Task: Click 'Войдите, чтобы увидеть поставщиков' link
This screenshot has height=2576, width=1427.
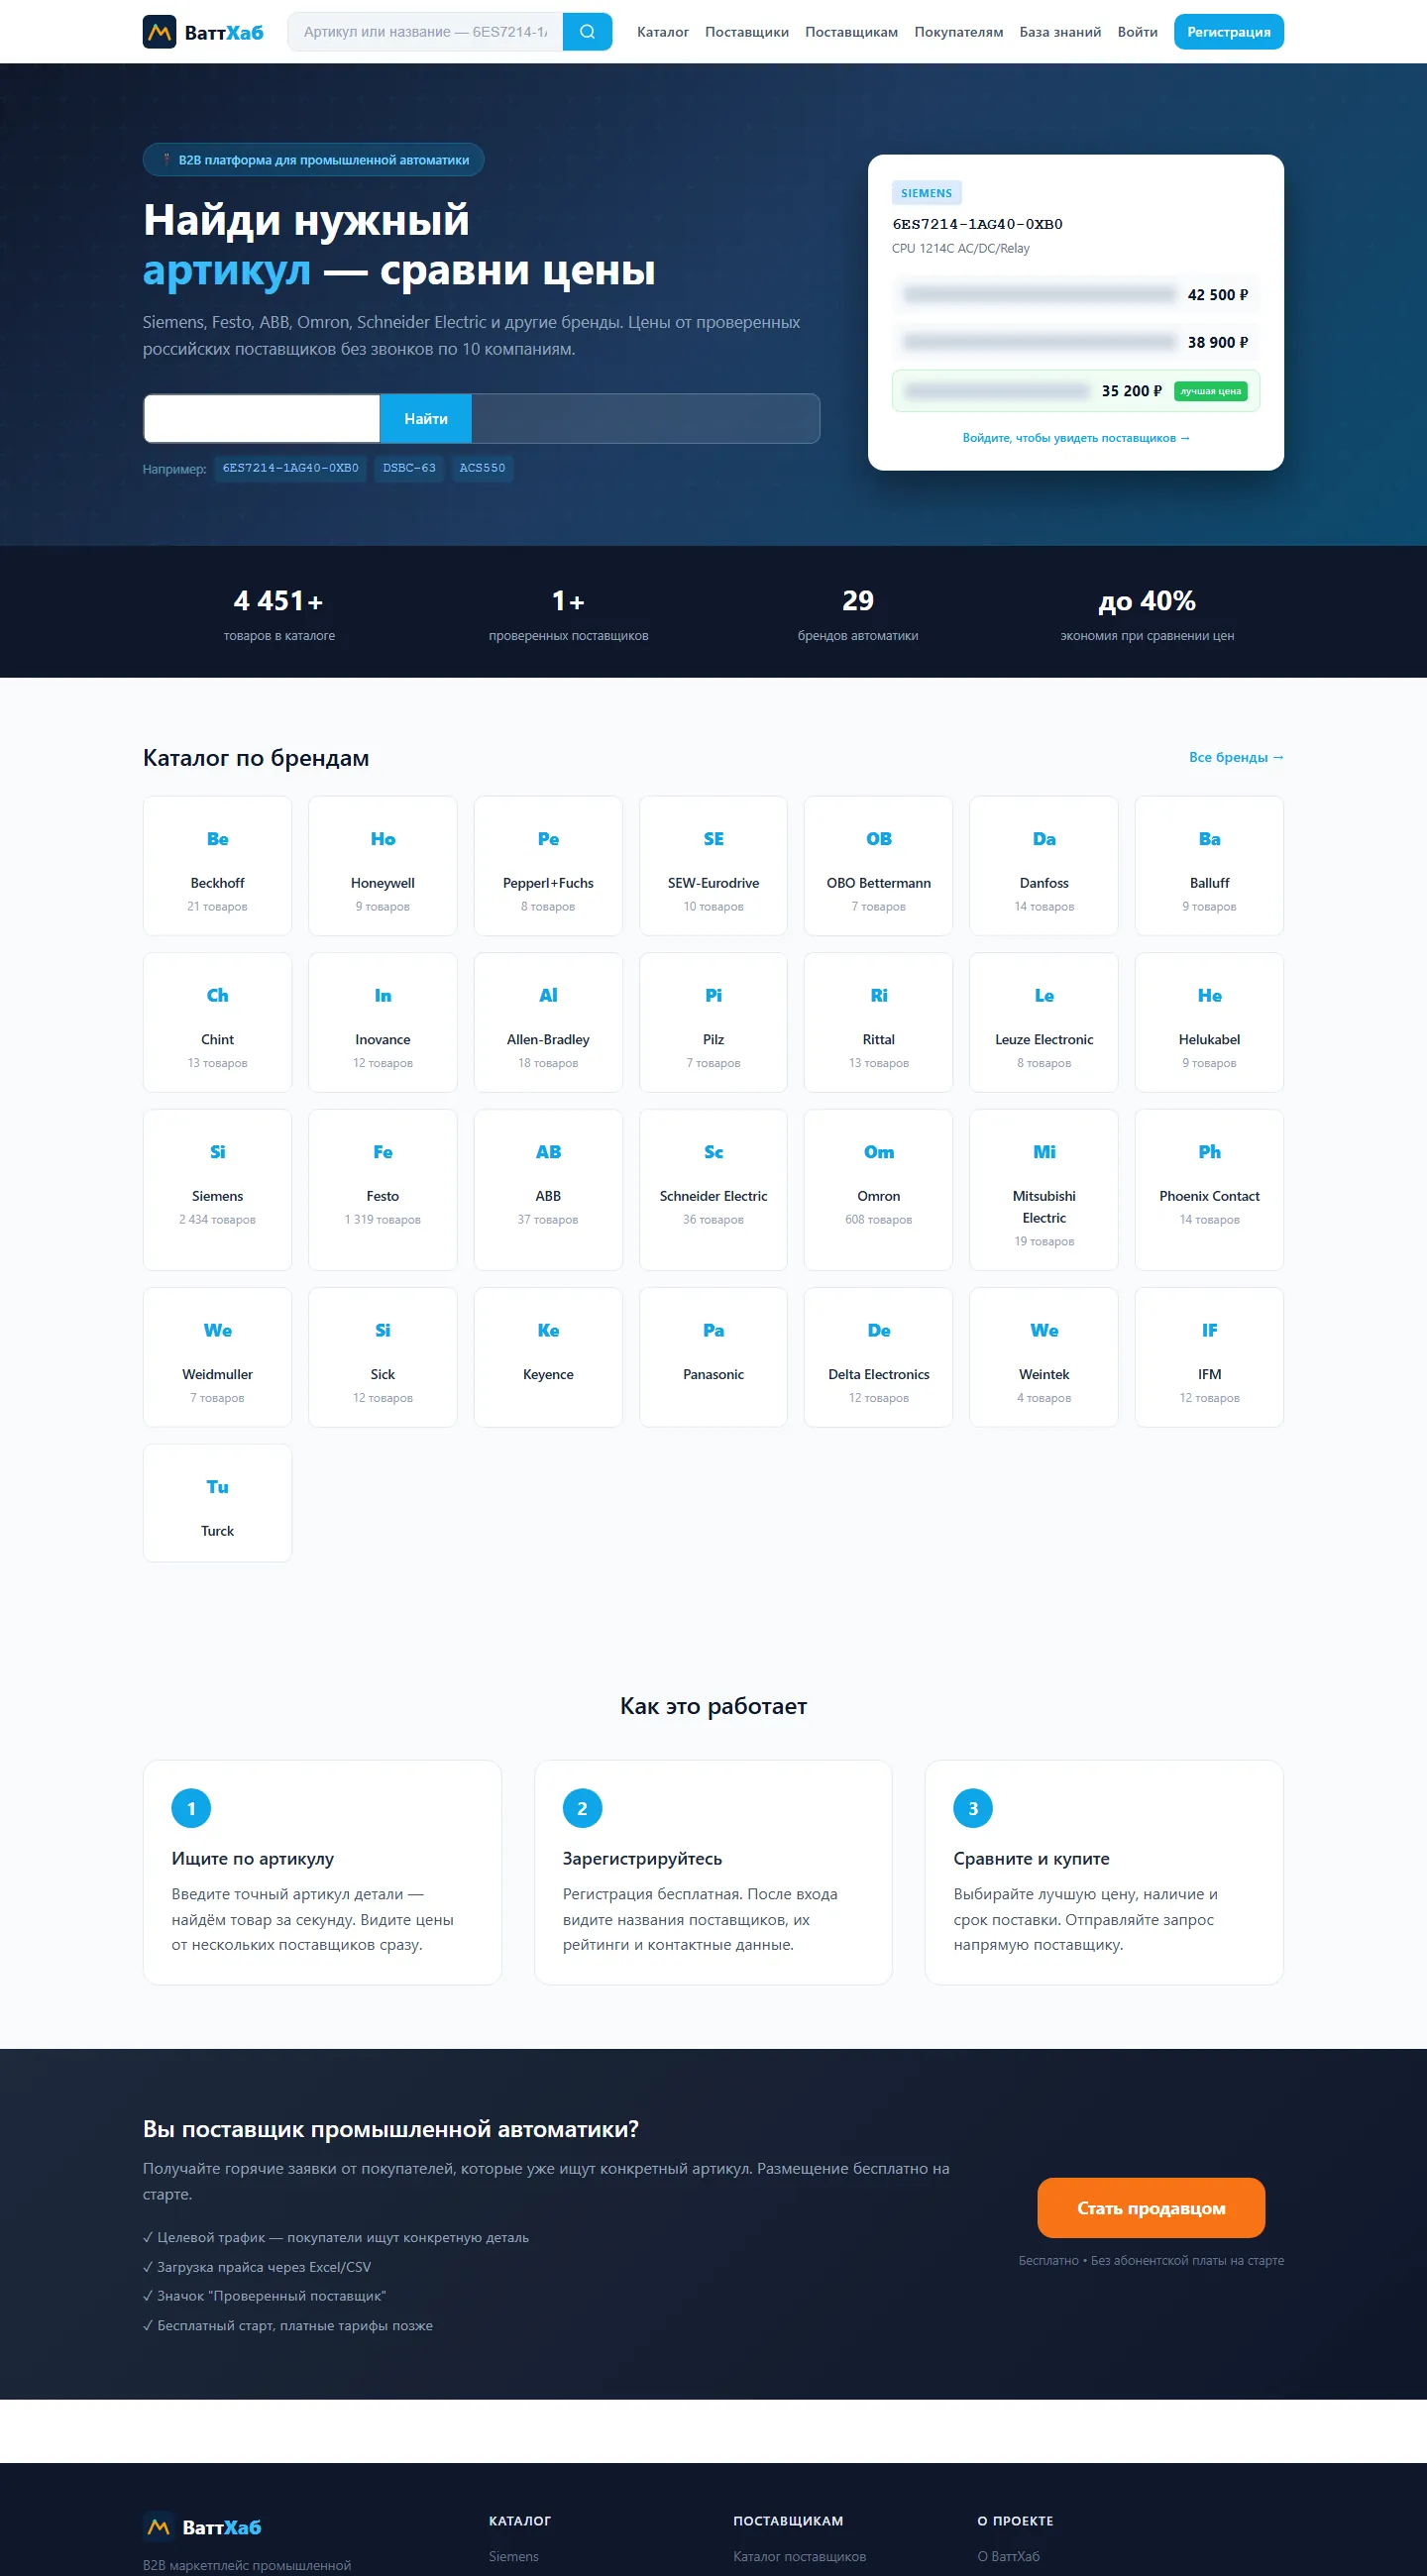Action: point(1076,438)
